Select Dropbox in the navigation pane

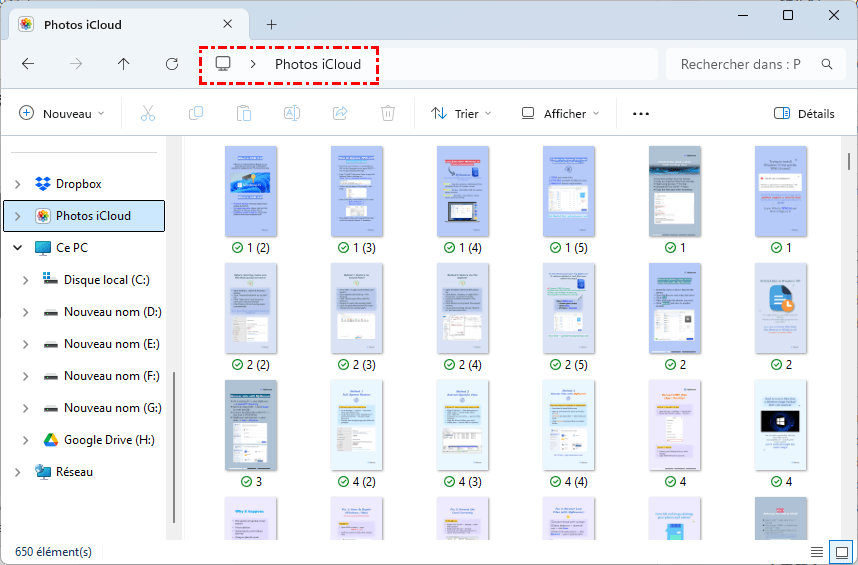79,184
